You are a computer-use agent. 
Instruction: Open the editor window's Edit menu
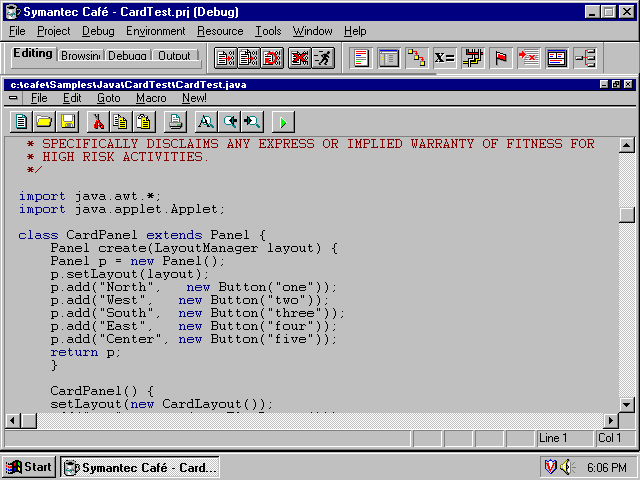(72, 98)
